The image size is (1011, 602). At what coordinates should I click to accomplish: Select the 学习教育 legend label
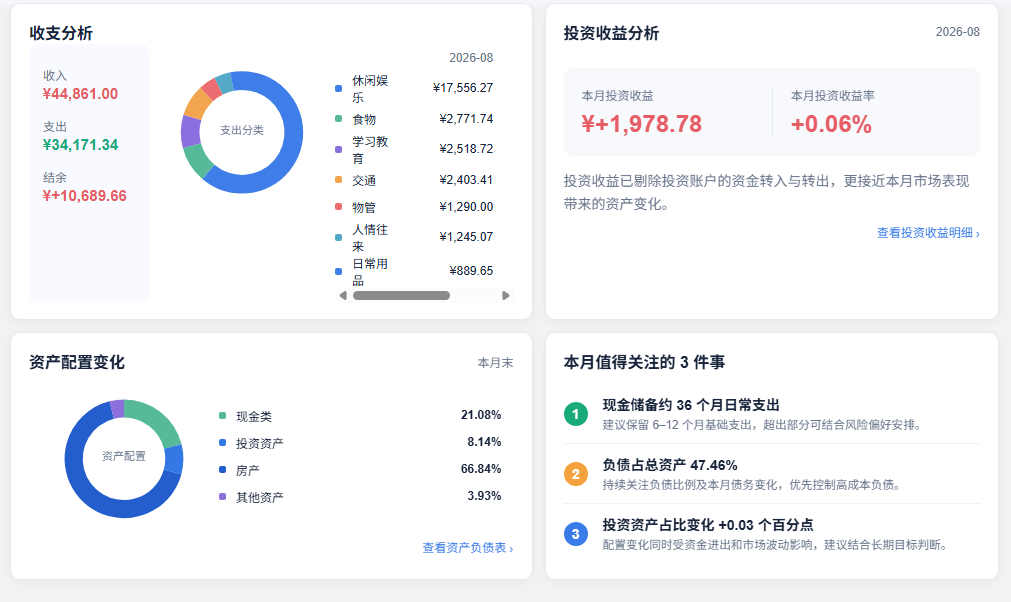point(370,150)
